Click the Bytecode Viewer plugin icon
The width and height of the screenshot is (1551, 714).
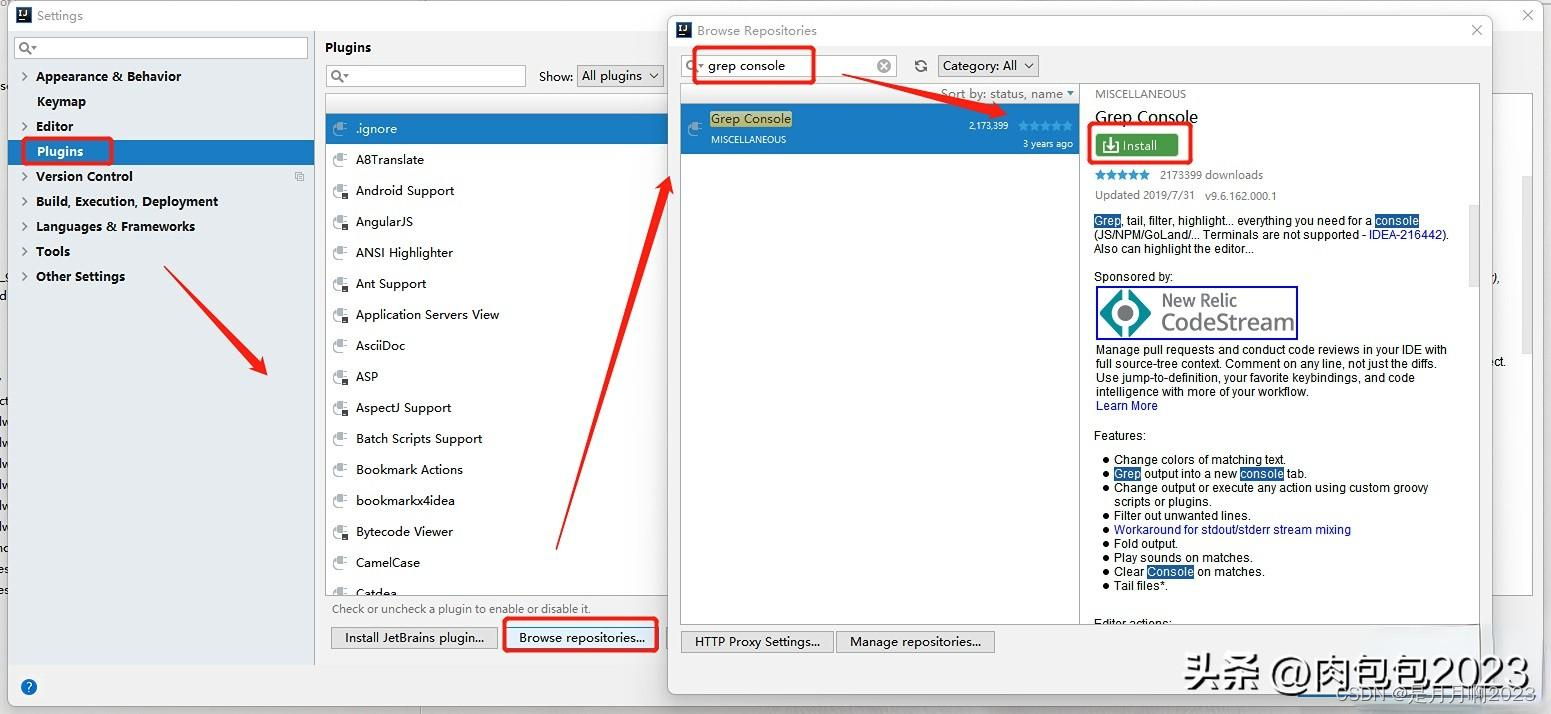pos(340,532)
